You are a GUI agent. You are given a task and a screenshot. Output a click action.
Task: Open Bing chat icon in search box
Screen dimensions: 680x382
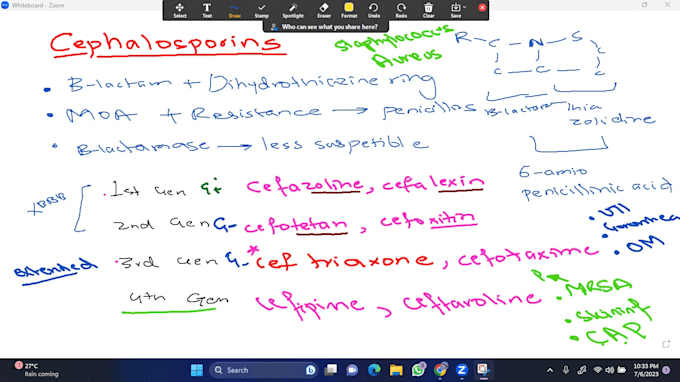[311, 370]
